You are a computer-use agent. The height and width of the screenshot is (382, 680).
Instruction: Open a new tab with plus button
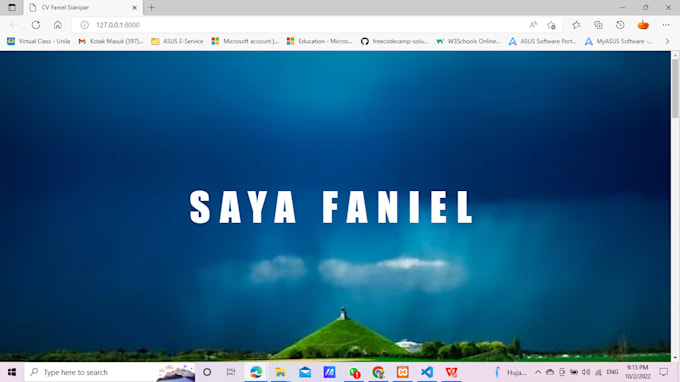151,7
